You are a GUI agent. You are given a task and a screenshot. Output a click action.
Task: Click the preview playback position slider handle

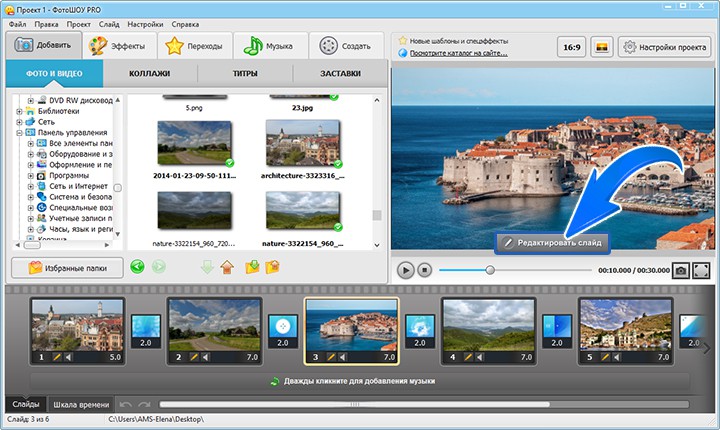(490, 270)
